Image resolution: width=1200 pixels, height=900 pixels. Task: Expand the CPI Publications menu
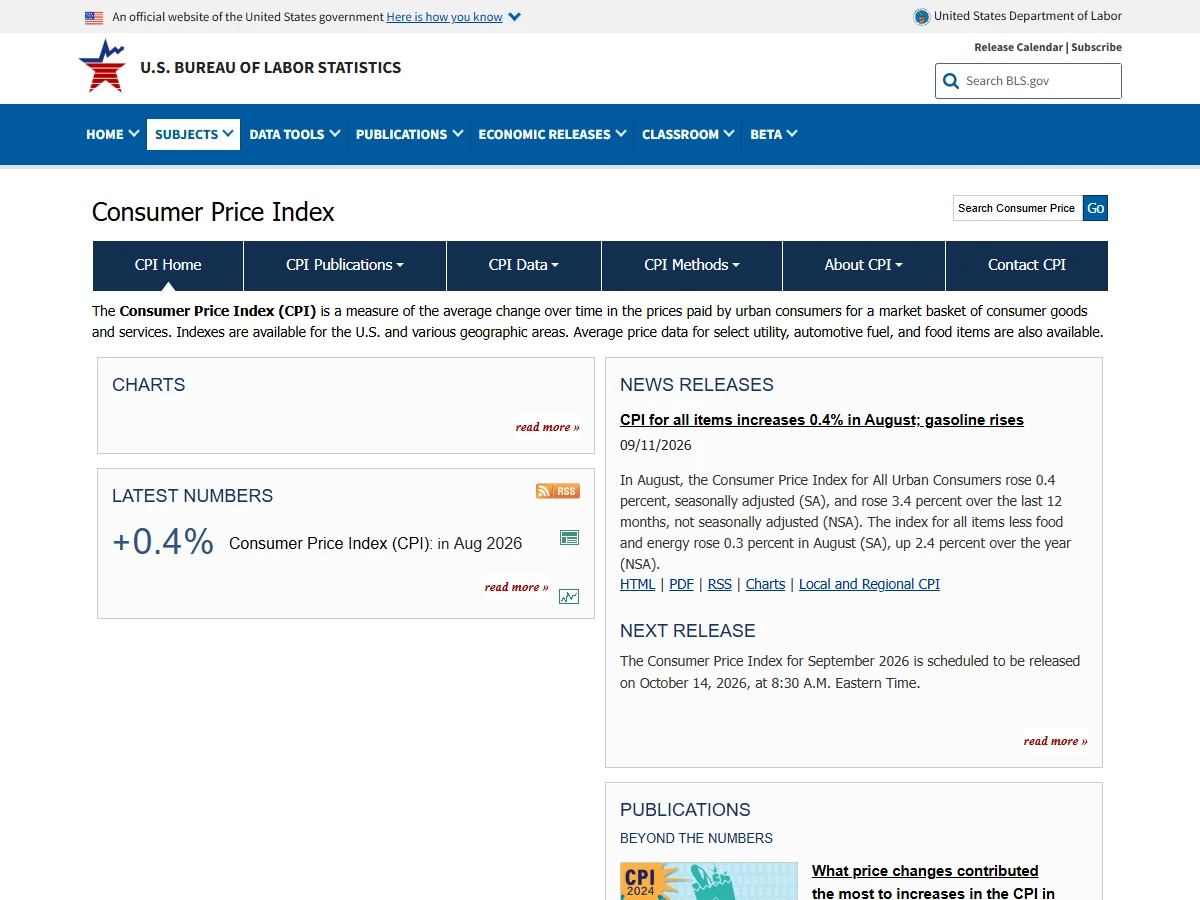click(345, 265)
